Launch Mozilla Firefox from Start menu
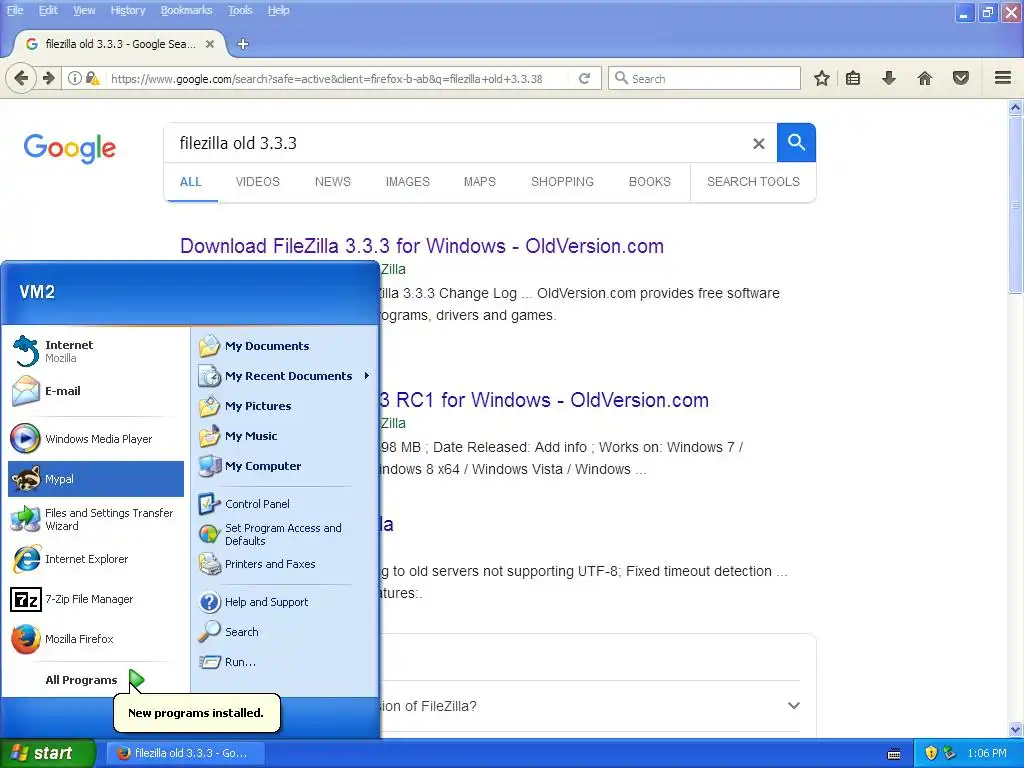The height and width of the screenshot is (768, 1024). 96,639
